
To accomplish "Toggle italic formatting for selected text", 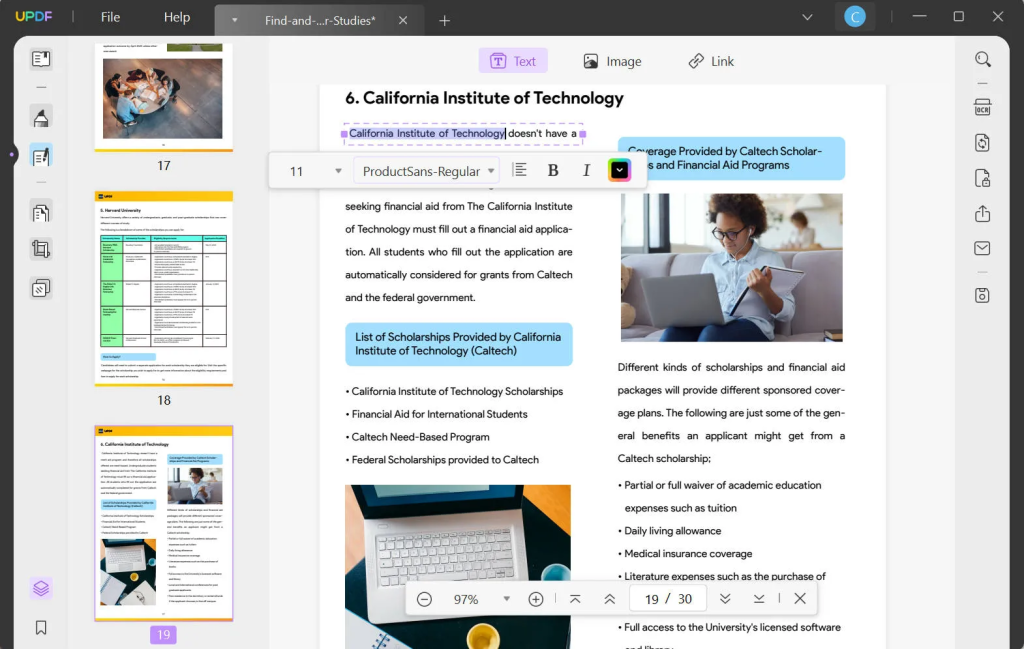I will 587,169.
